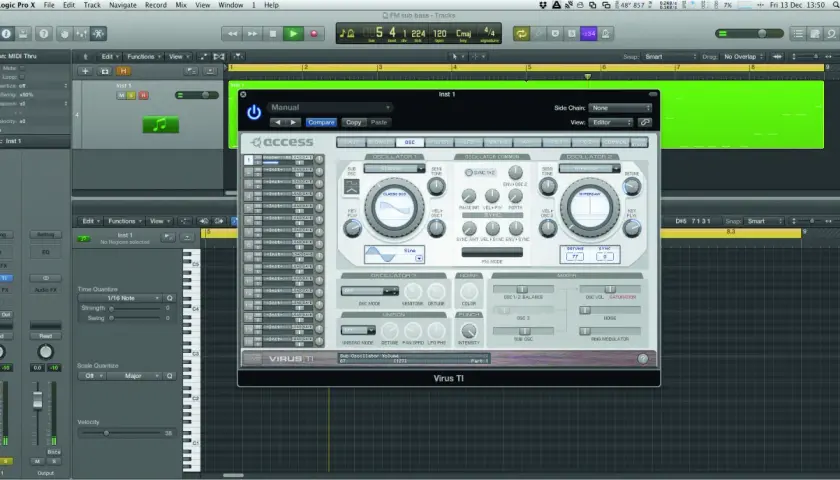Image resolution: width=840 pixels, height=480 pixels.
Task: Select next preset arrow in plugin header
Action: coord(293,123)
